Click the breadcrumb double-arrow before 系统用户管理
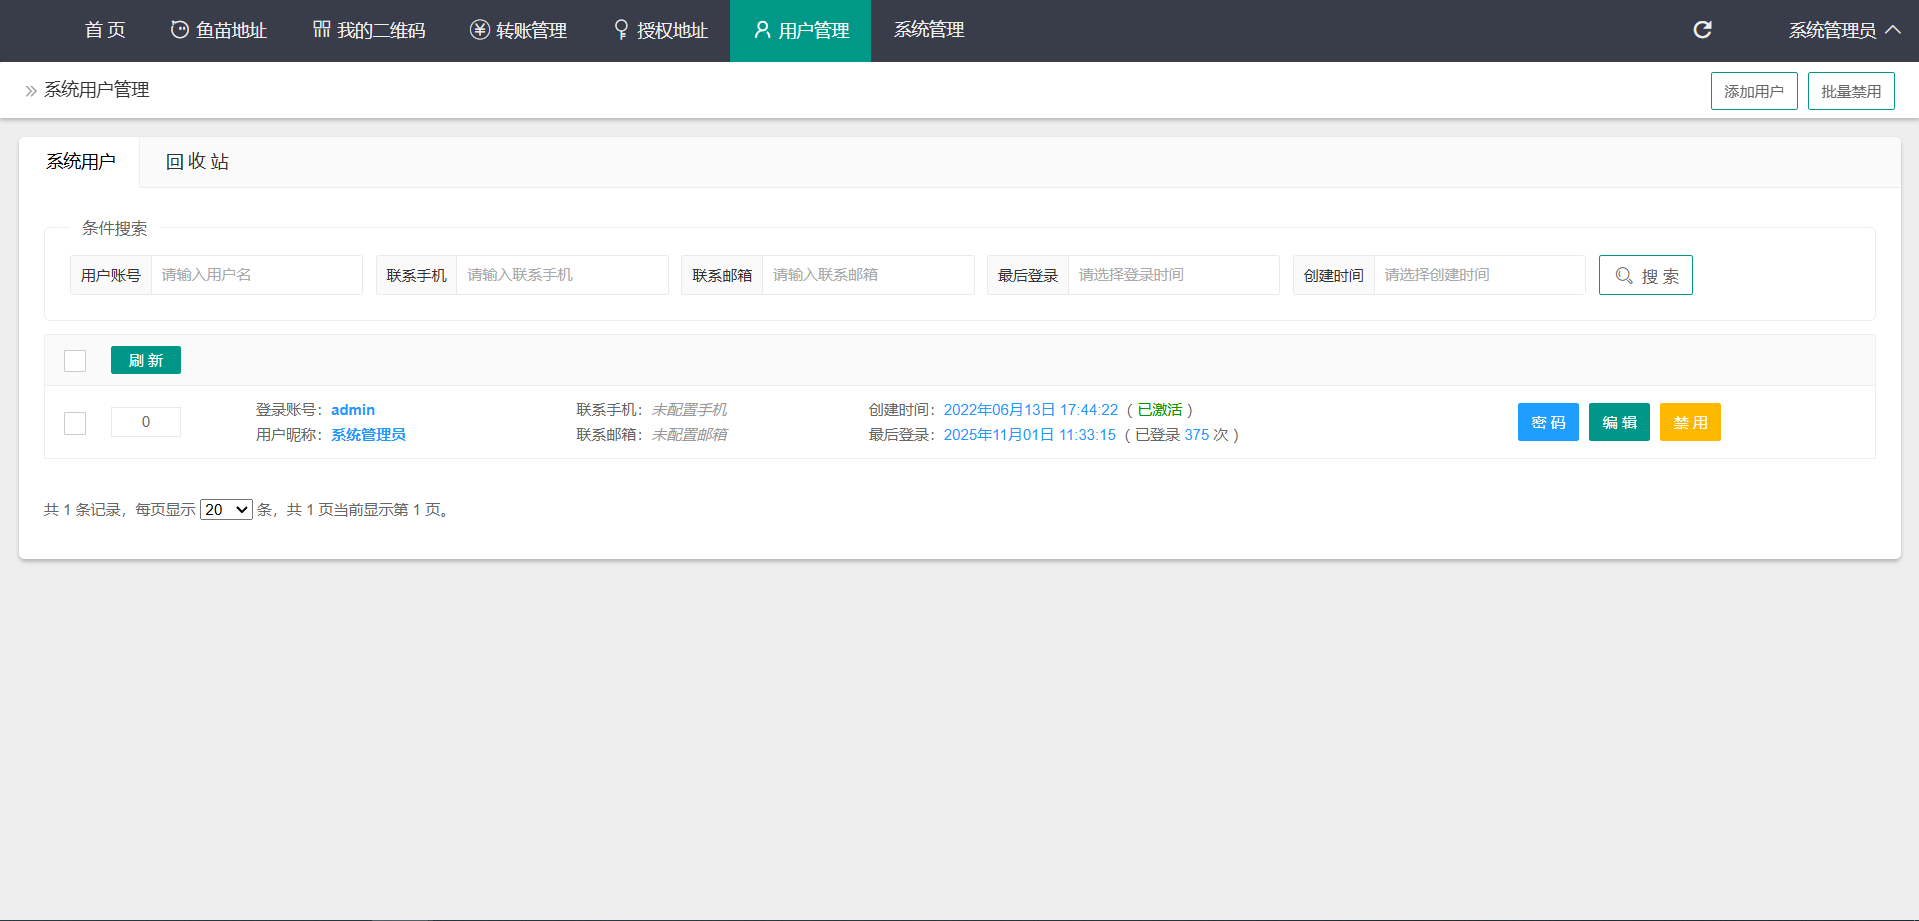The height and width of the screenshot is (921, 1919). [x=31, y=91]
